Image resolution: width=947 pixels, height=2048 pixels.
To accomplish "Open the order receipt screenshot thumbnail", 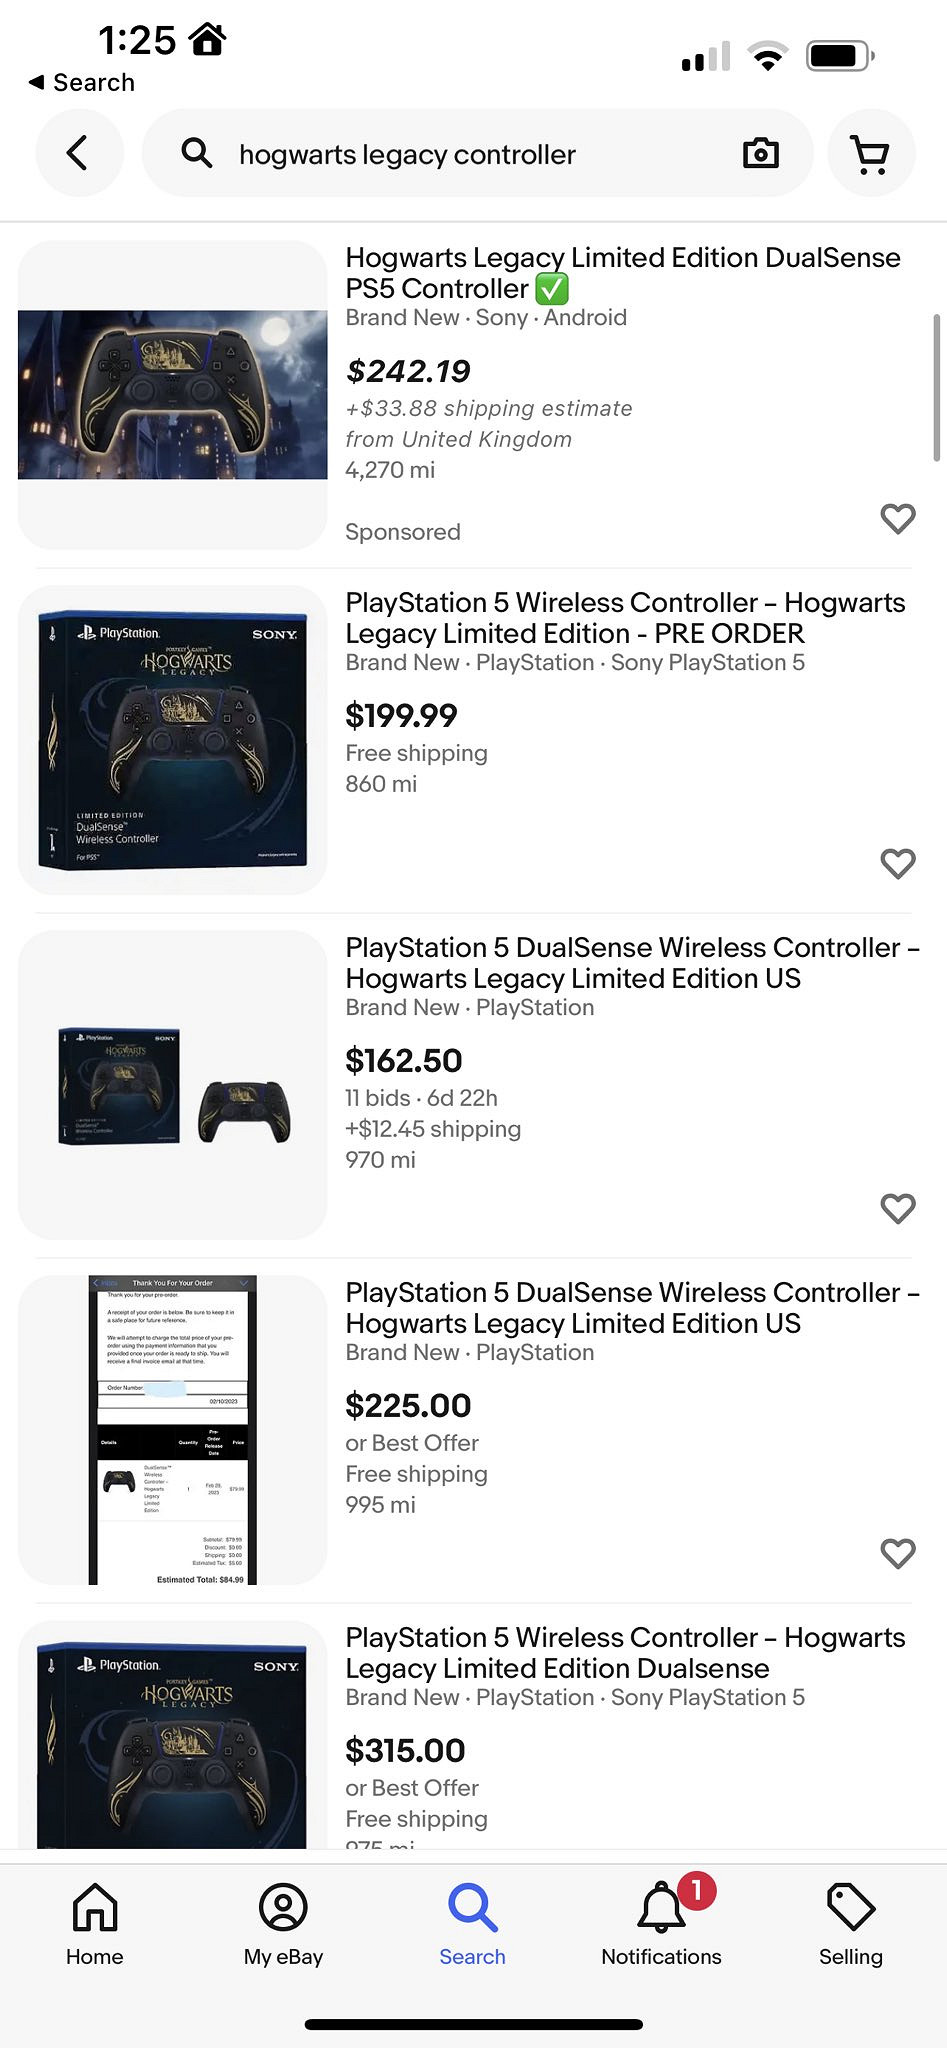I will [172, 1430].
